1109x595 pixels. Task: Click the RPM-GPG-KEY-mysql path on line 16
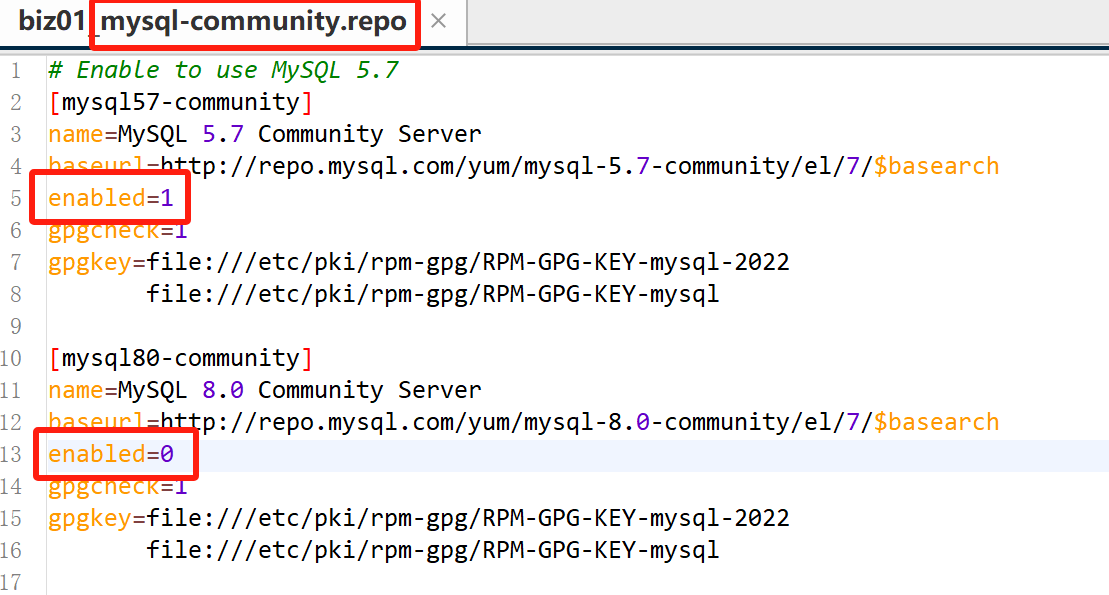433,550
